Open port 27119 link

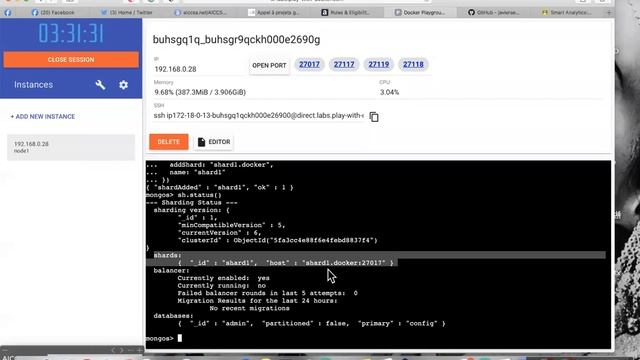[x=378, y=64]
